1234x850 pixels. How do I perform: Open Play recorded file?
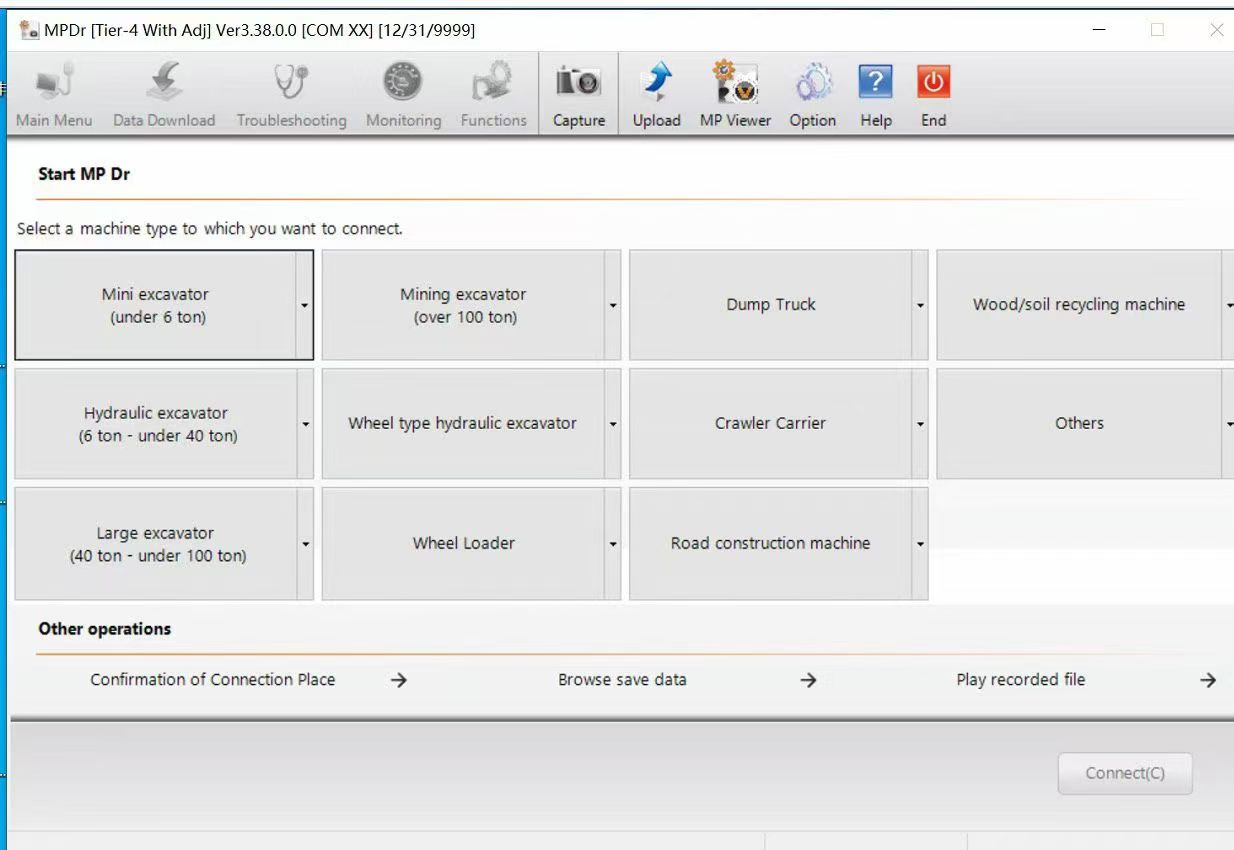(x=1020, y=680)
